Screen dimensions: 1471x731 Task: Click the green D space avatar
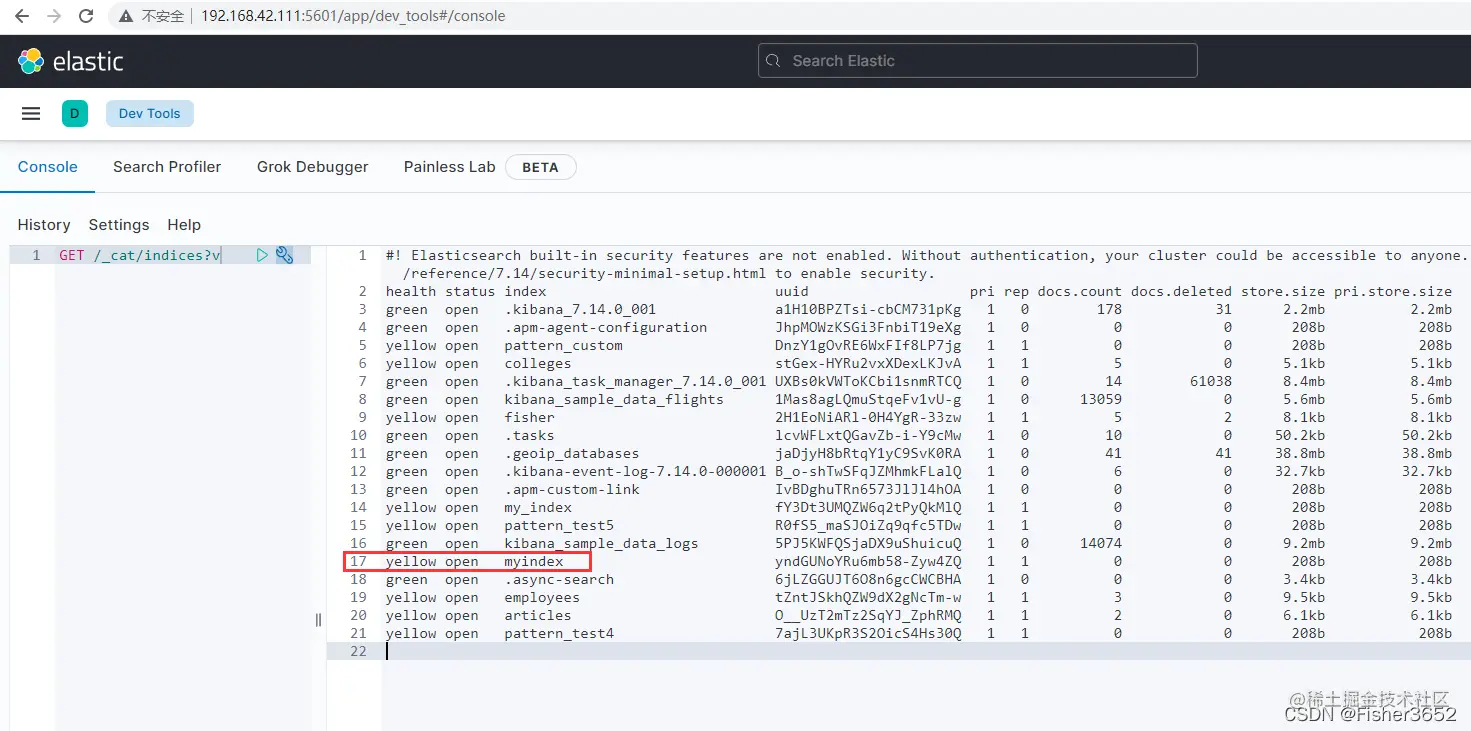coord(75,114)
